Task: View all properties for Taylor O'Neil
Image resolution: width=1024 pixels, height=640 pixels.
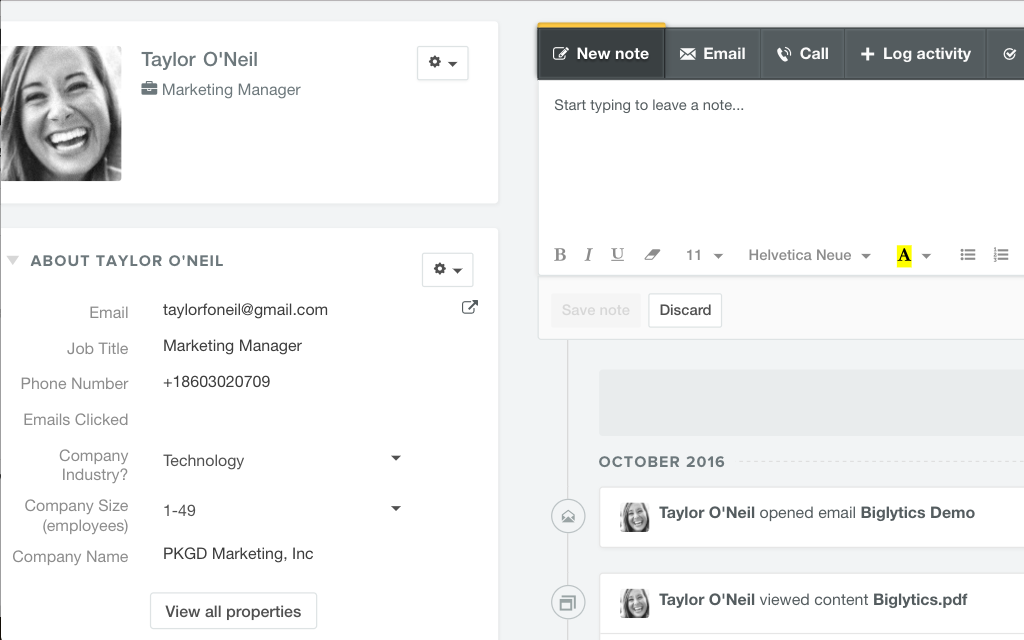Action: click(x=233, y=610)
